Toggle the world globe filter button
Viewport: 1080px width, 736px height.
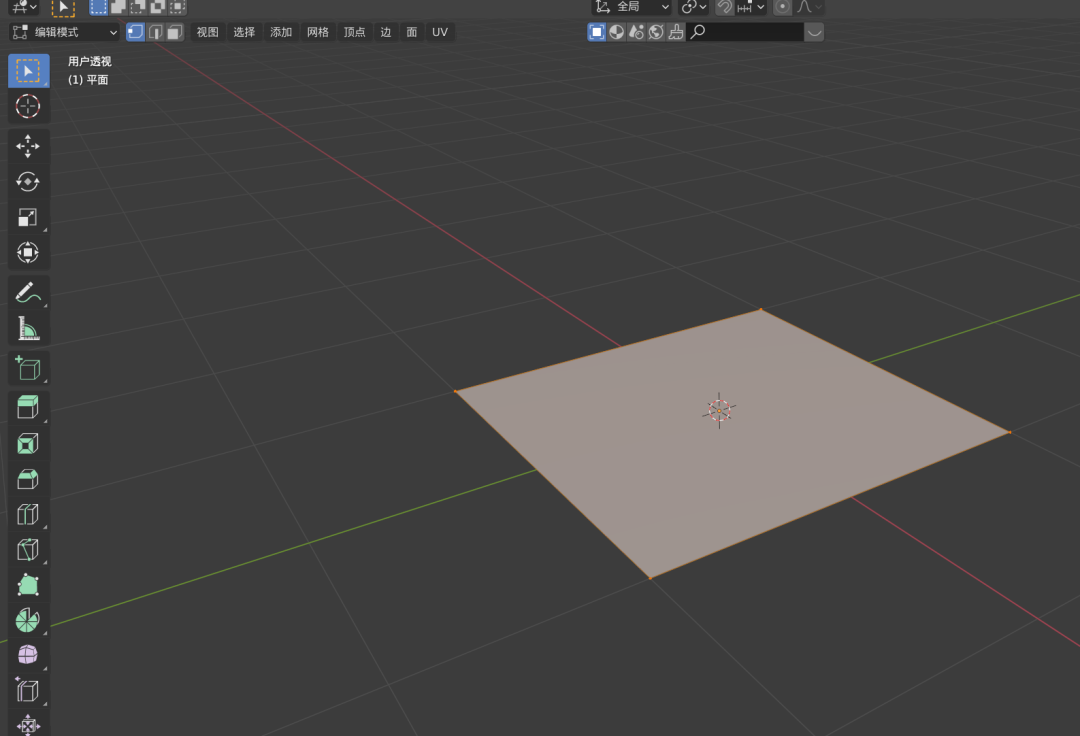click(x=656, y=32)
